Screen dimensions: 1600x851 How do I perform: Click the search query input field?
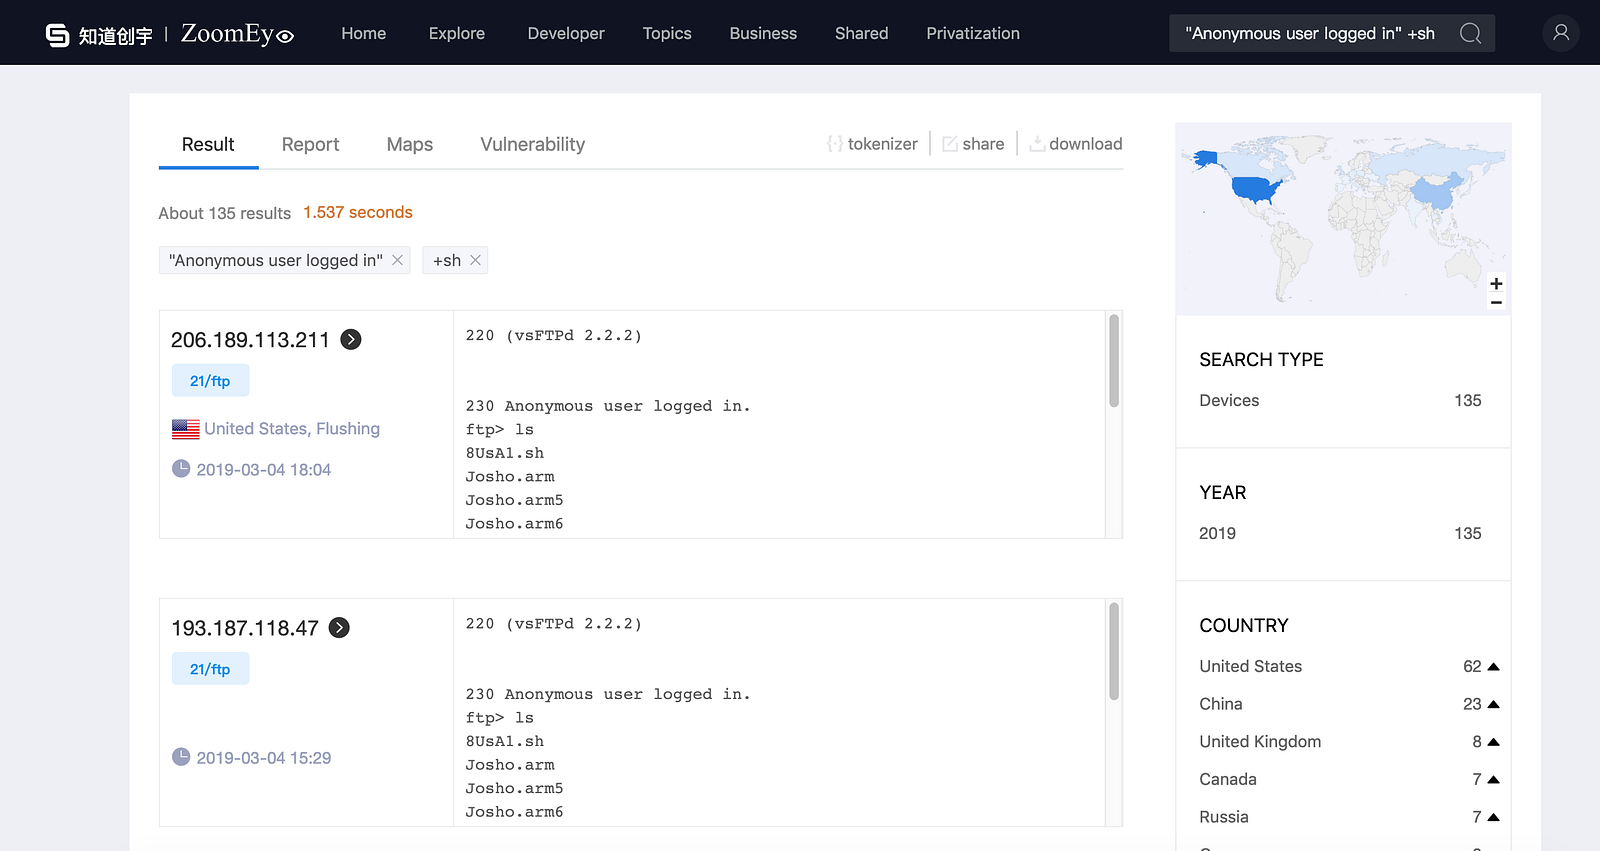point(1310,33)
